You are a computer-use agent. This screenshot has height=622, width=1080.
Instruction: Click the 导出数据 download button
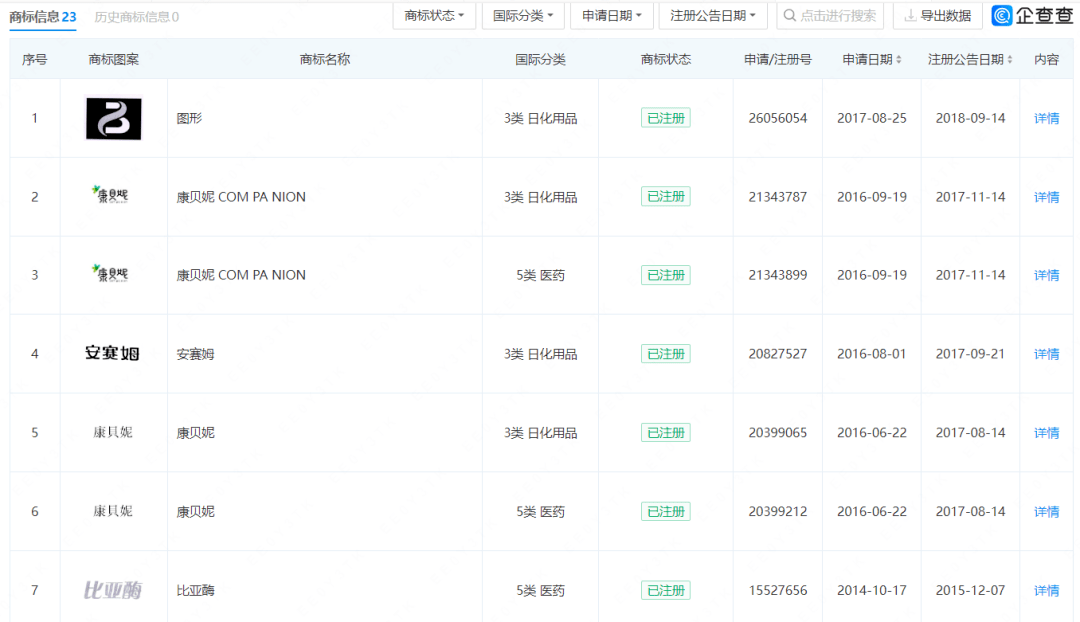coord(936,16)
